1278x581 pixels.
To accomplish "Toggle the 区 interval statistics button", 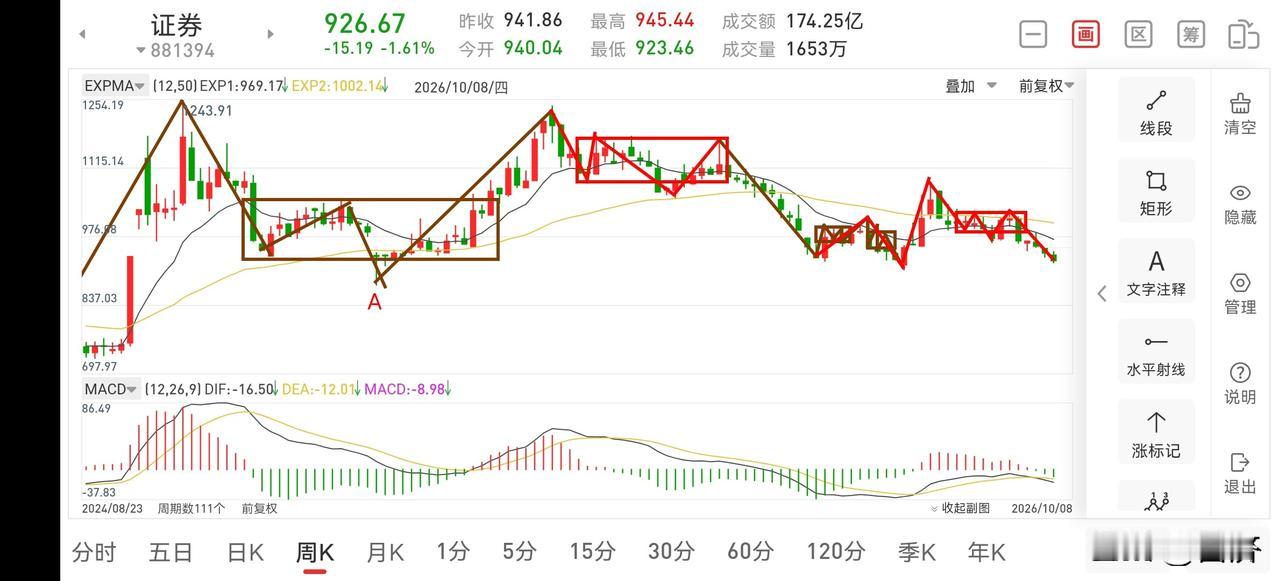I will coord(1138,34).
